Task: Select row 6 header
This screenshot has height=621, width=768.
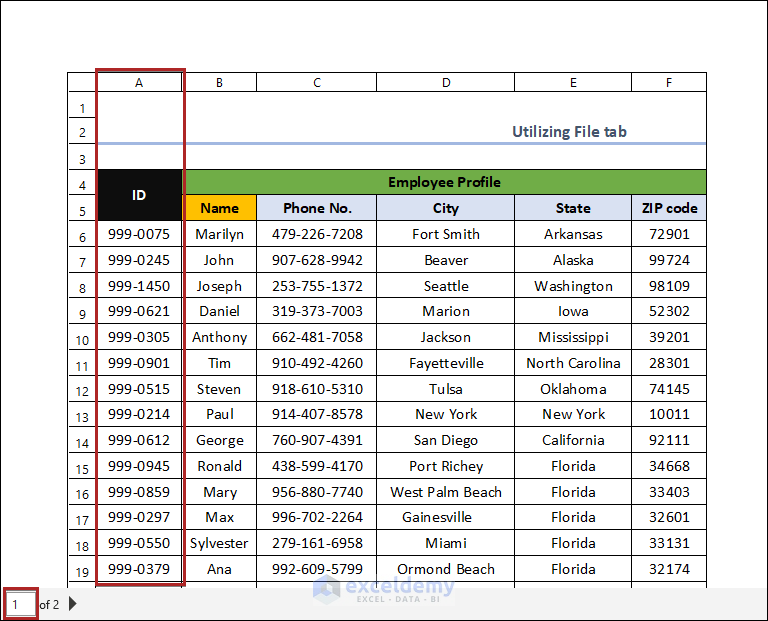Action: (82, 236)
